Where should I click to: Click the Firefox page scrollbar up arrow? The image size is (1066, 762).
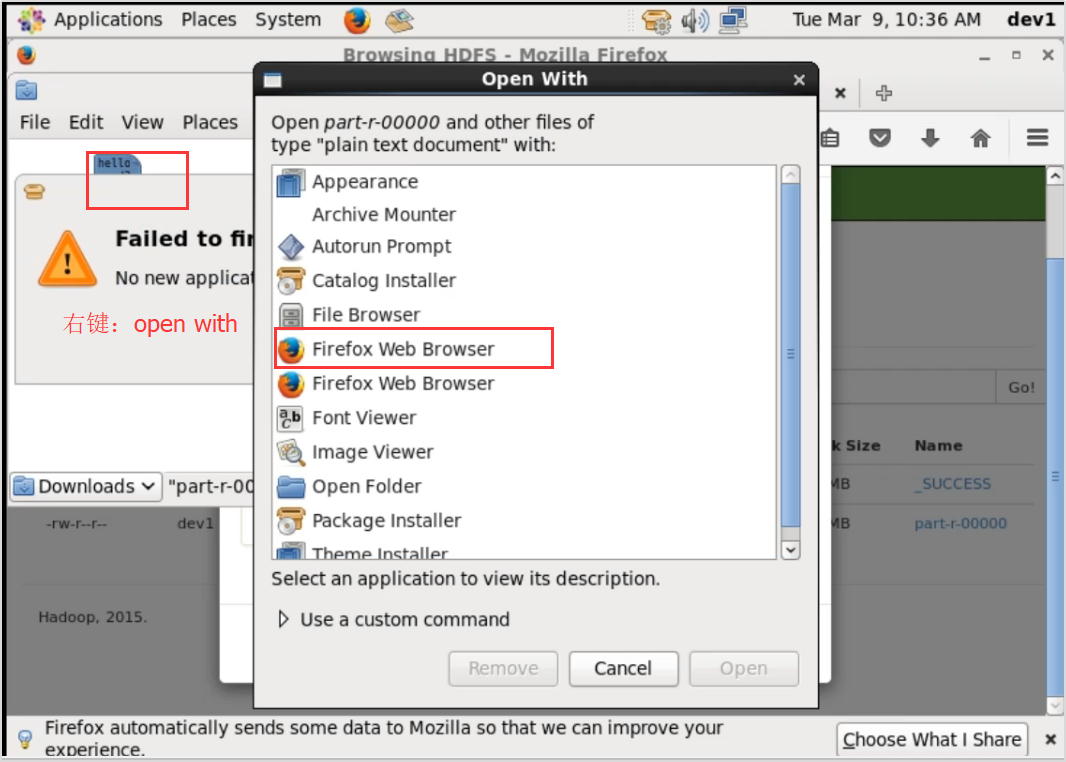coord(1054,176)
